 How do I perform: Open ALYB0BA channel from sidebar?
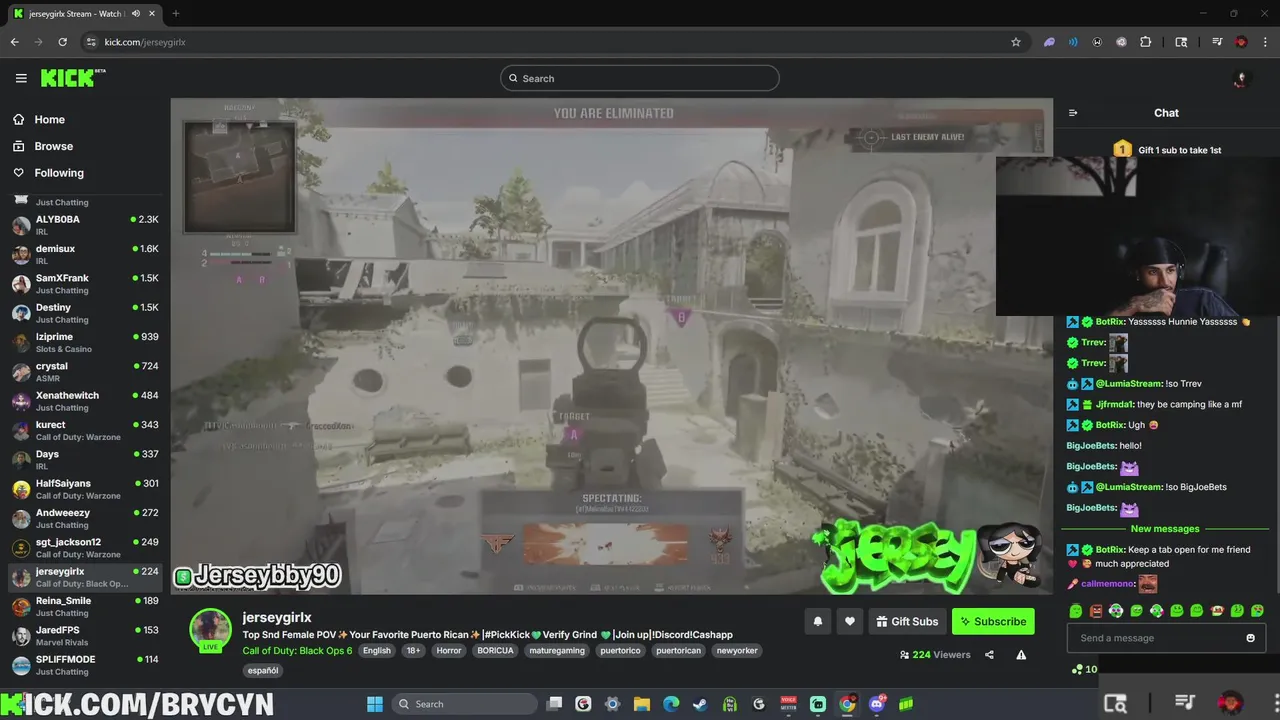(85, 225)
